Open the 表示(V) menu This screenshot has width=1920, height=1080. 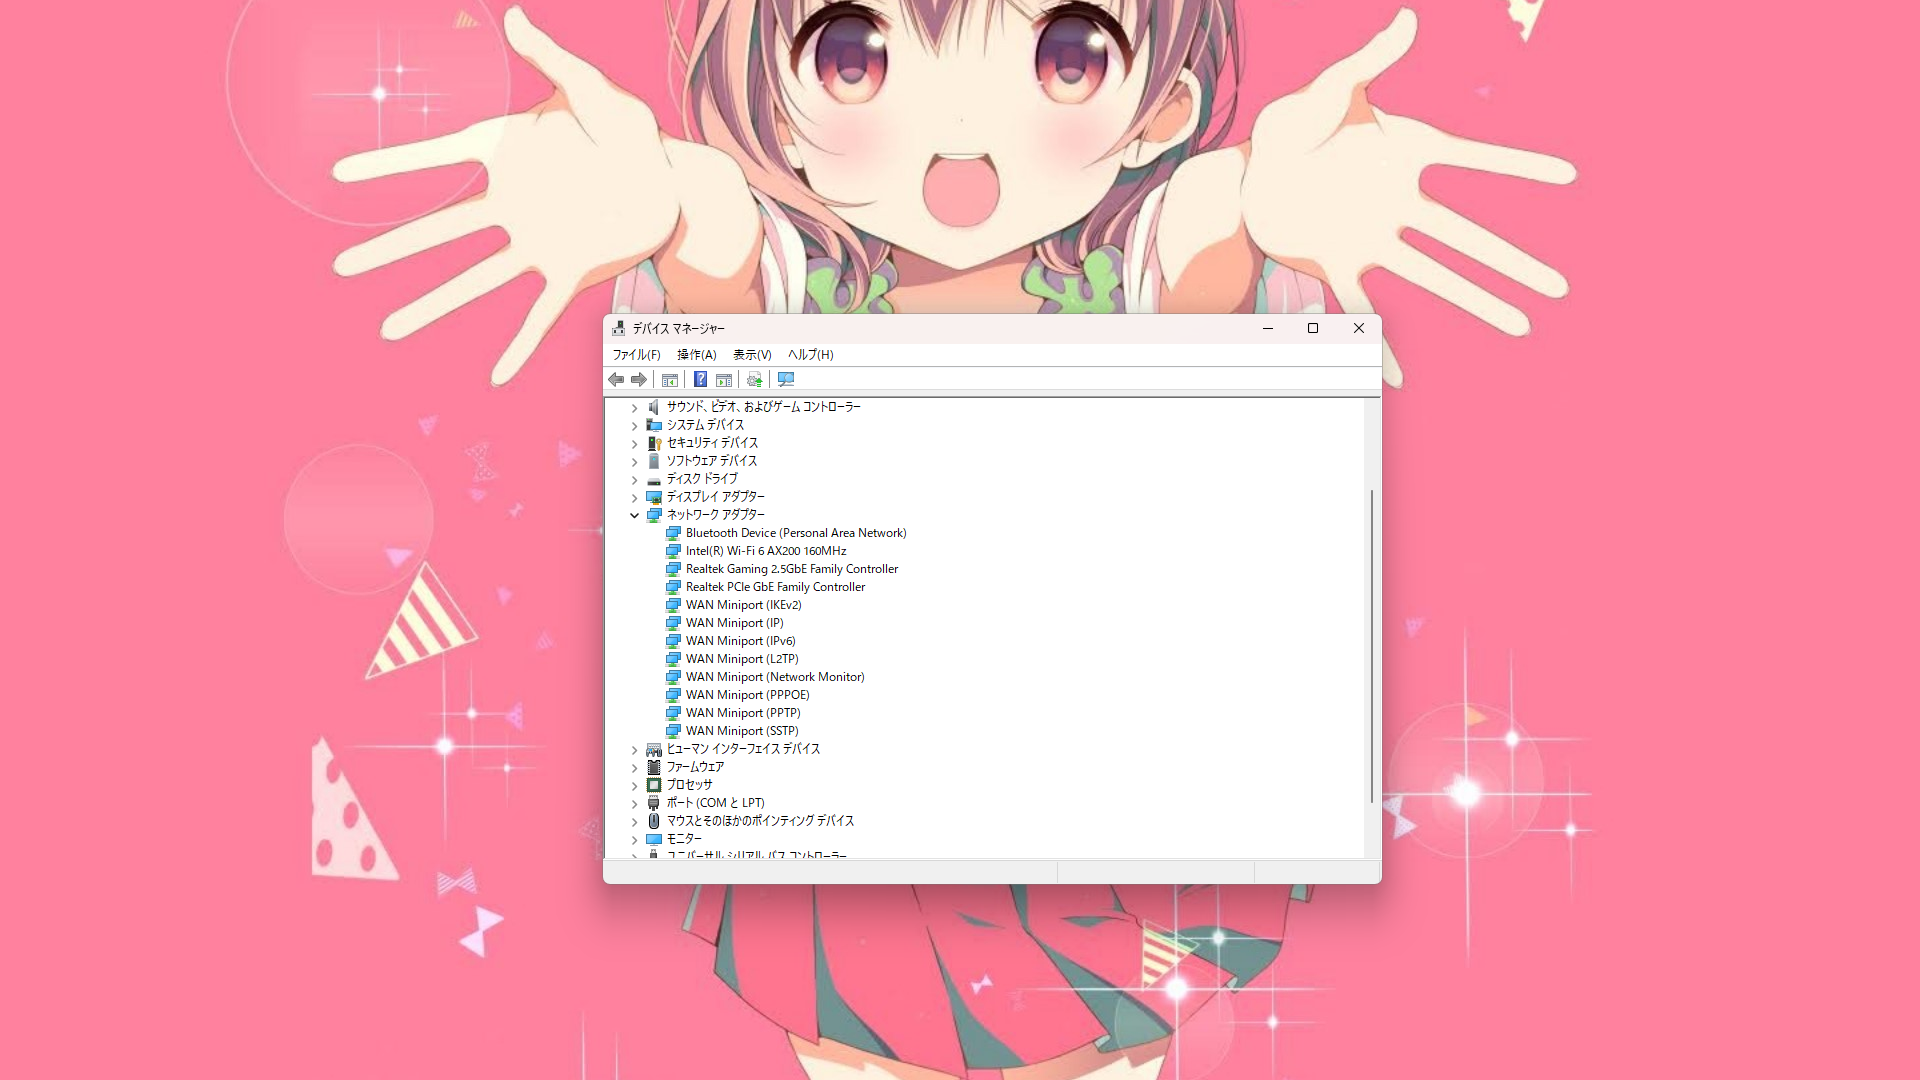pyautogui.click(x=752, y=355)
